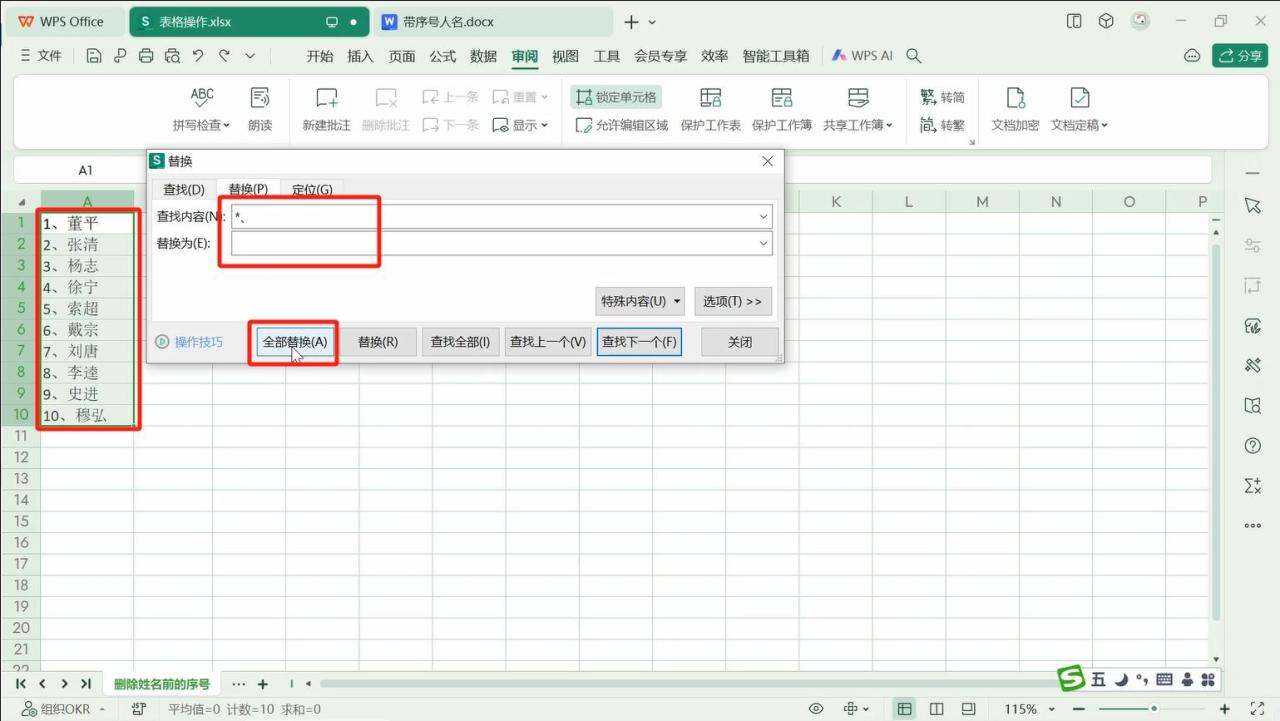The image size is (1280, 721).
Task: Click the Print icon in quick toolbar
Action: point(146,56)
